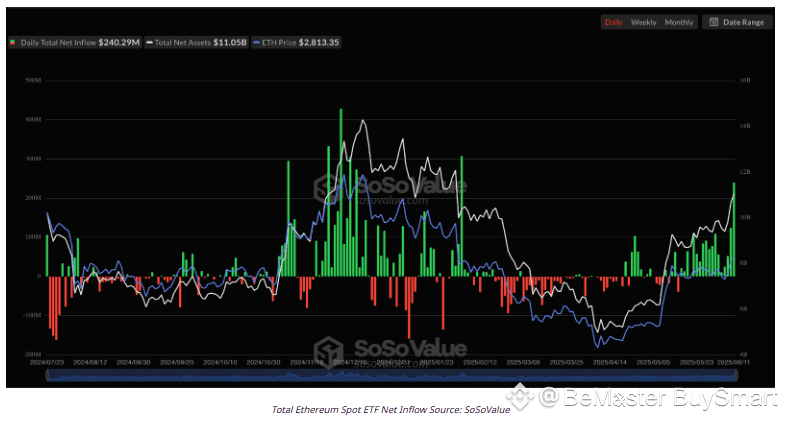Click the blue ETH Price legend marker
Image resolution: width=785 pixels, height=422 pixels.
(256, 43)
